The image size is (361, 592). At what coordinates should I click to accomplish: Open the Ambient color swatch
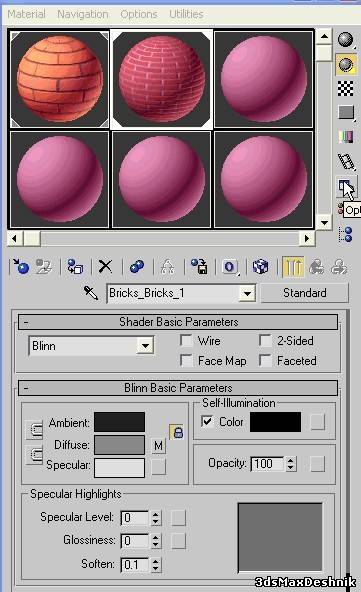pyautogui.click(x=119, y=422)
